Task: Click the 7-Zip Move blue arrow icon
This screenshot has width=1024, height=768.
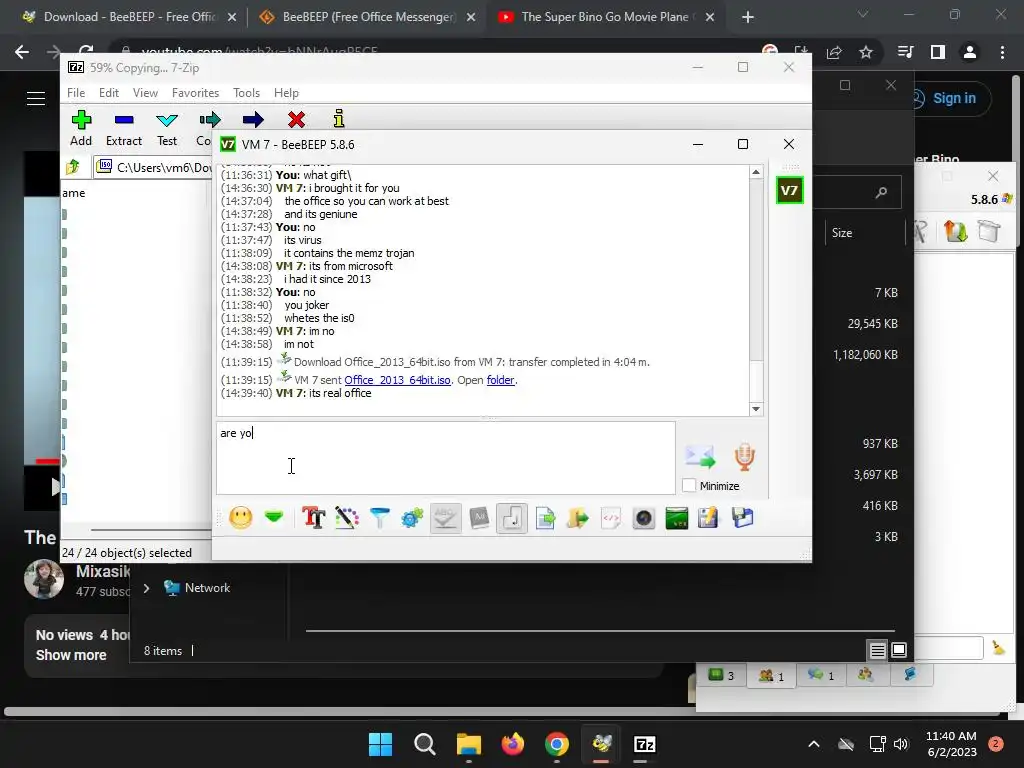Action: tap(253, 120)
